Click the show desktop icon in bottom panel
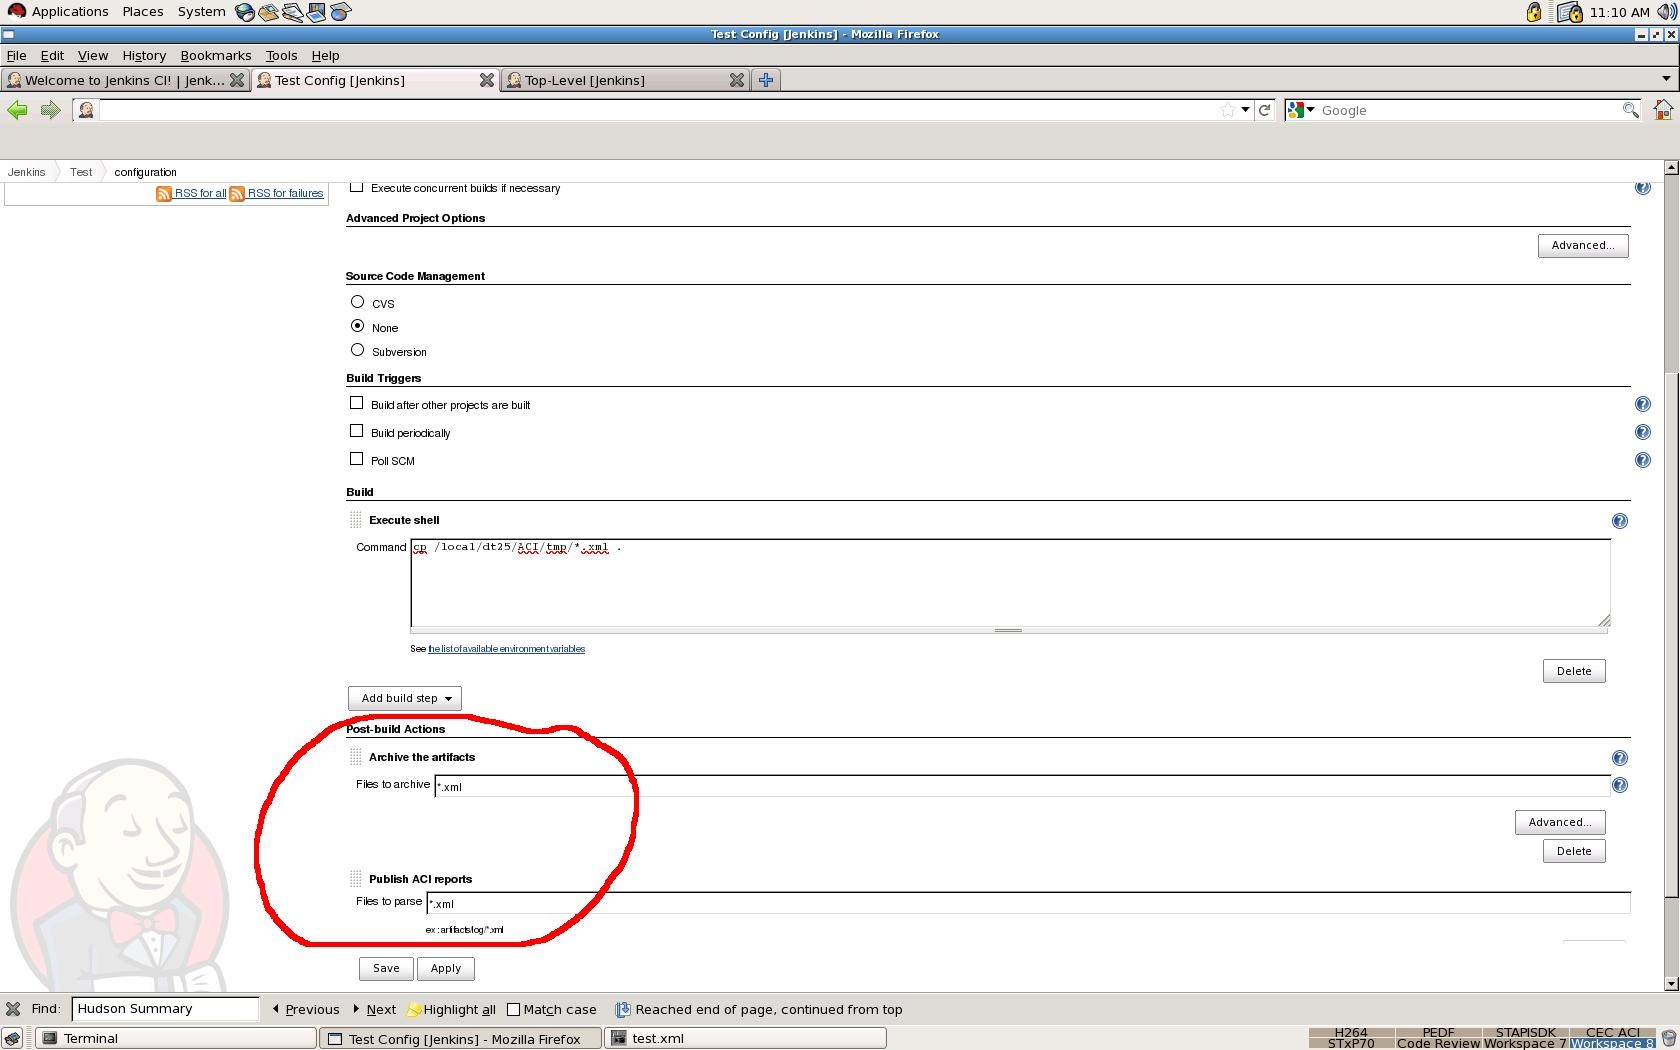Viewport: 1680px width, 1050px height. click(x=11, y=1039)
